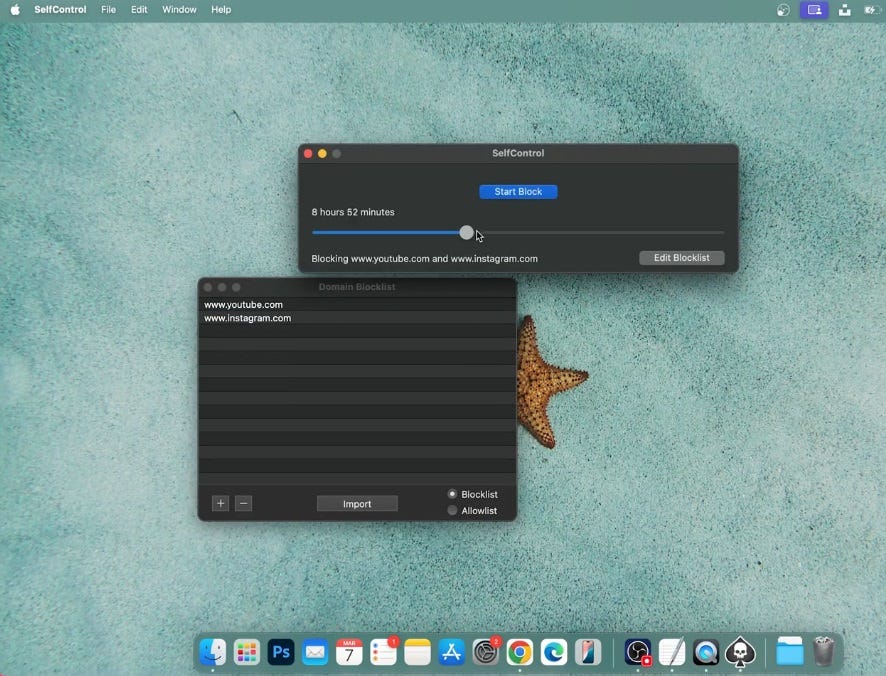
Task: Open the SelfControl app menu
Action: (x=60, y=10)
